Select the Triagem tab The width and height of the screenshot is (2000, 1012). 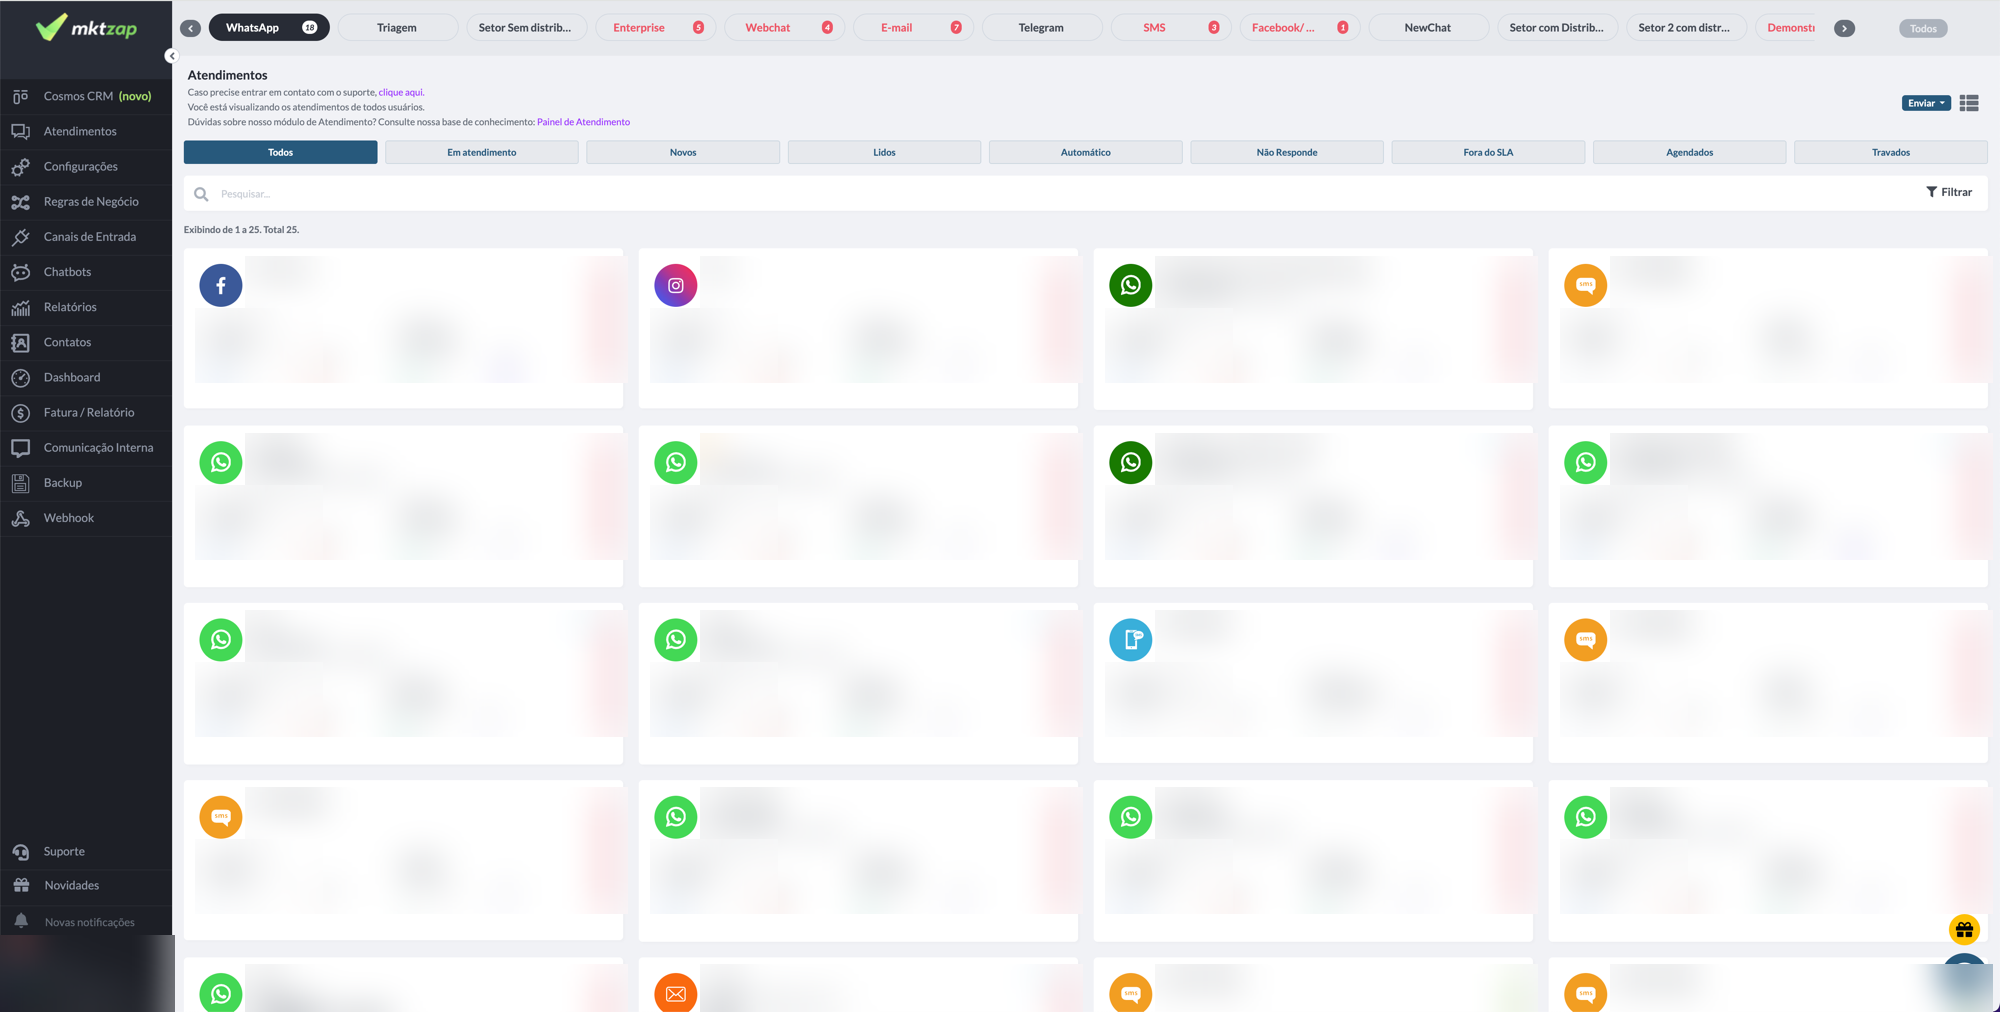(x=397, y=28)
